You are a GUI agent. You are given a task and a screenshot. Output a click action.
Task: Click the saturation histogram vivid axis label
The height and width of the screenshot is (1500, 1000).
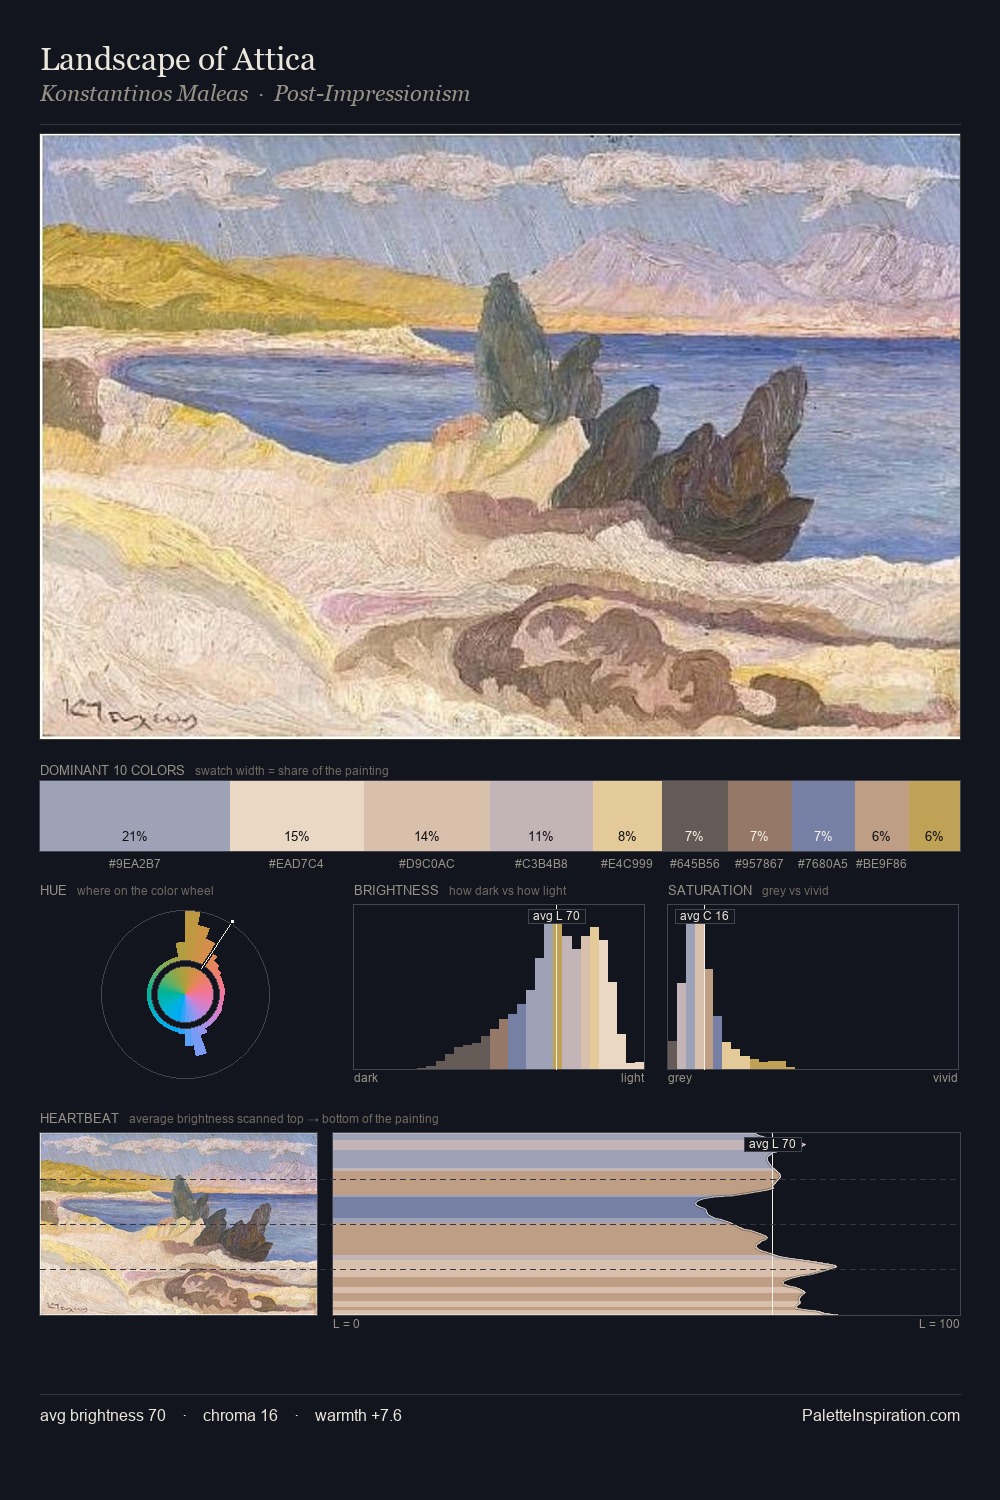tap(945, 1078)
